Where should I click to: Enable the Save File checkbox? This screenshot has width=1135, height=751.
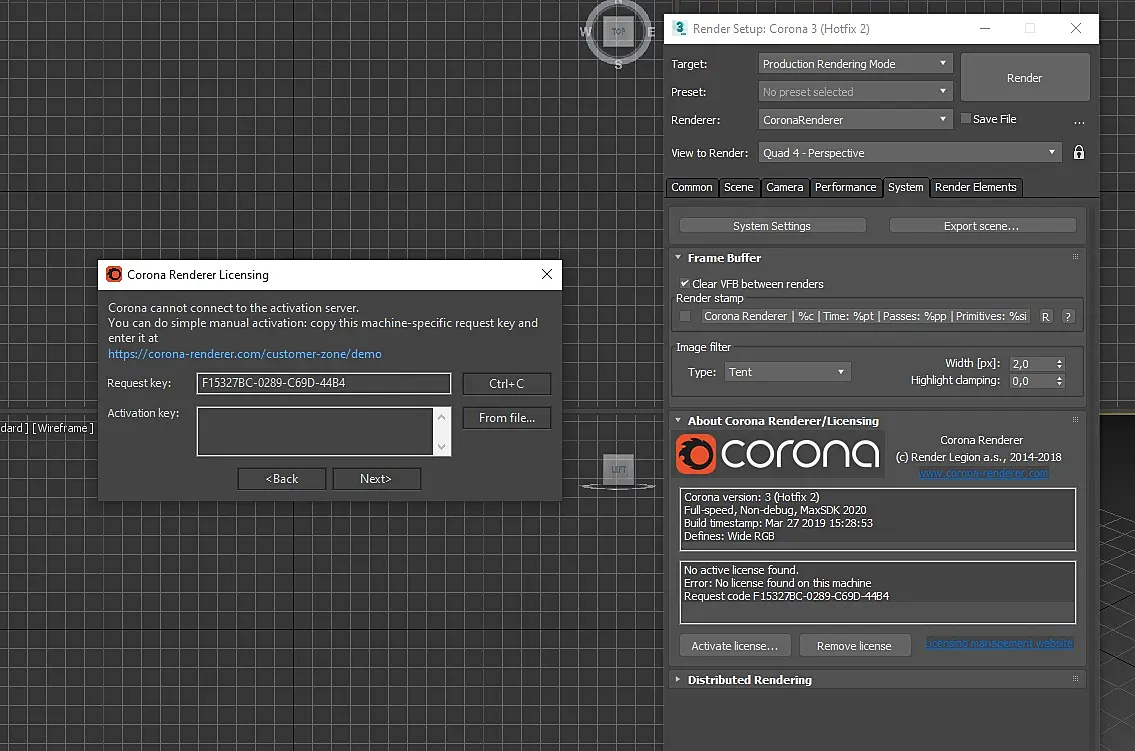pos(966,119)
